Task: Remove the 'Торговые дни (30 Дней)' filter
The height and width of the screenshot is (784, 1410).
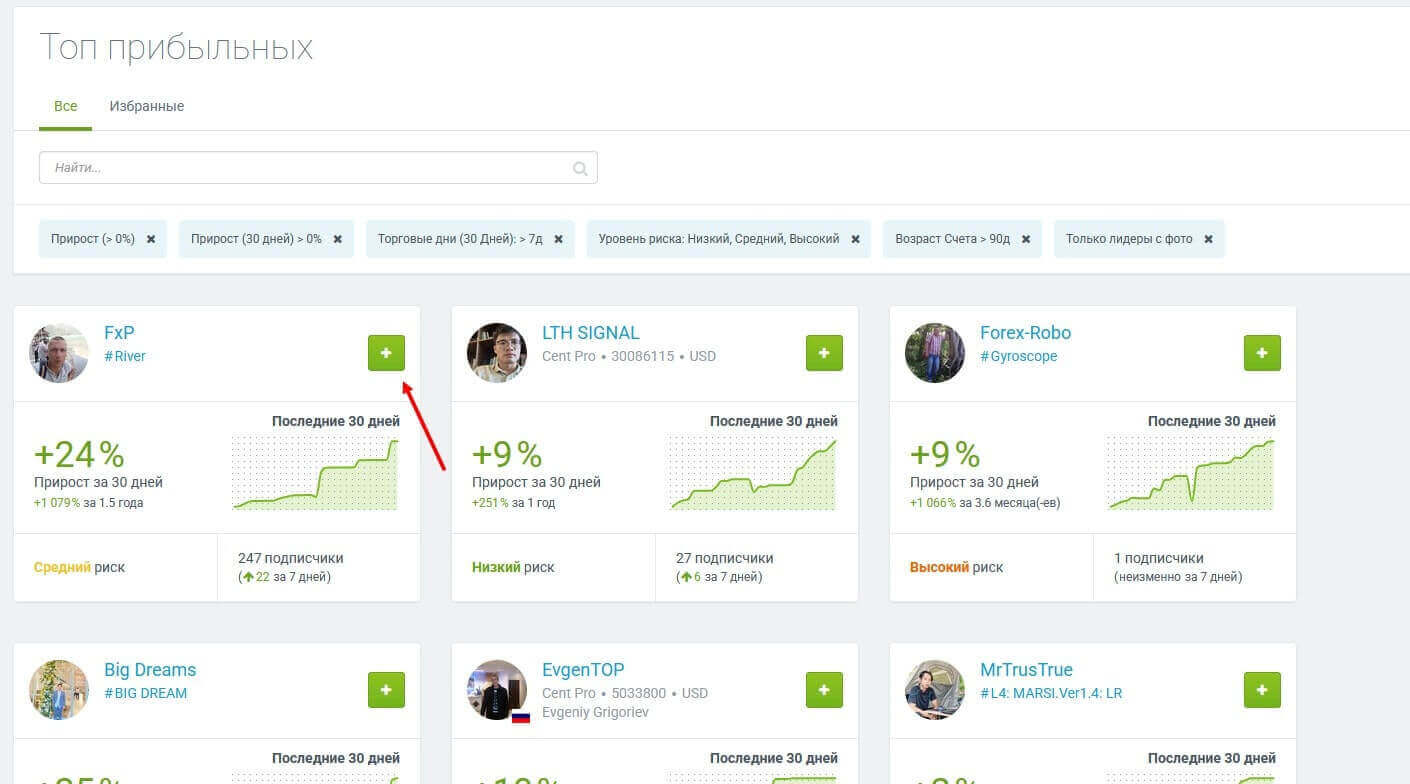Action: click(558, 240)
